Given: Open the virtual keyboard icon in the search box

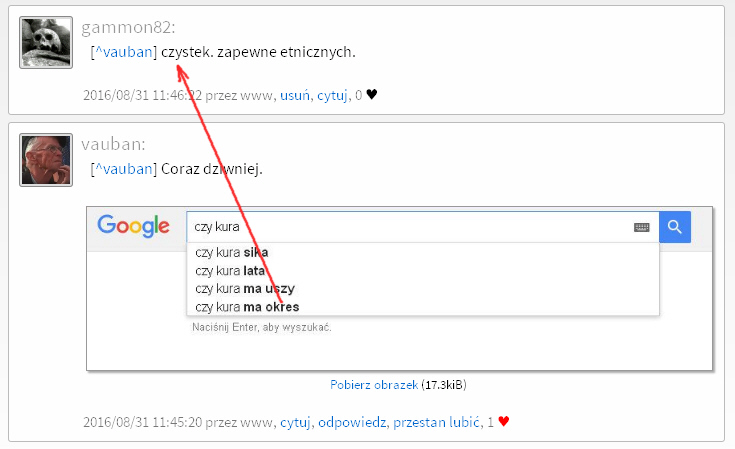Looking at the screenshot, I should 642,227.
